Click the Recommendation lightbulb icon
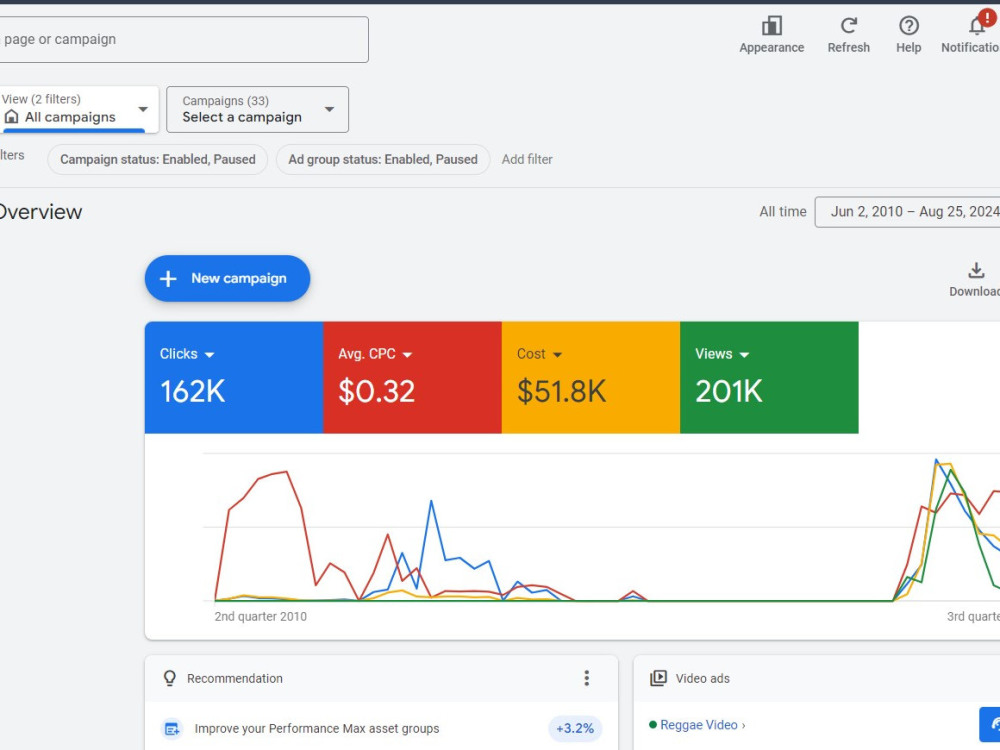 [170, 678]
